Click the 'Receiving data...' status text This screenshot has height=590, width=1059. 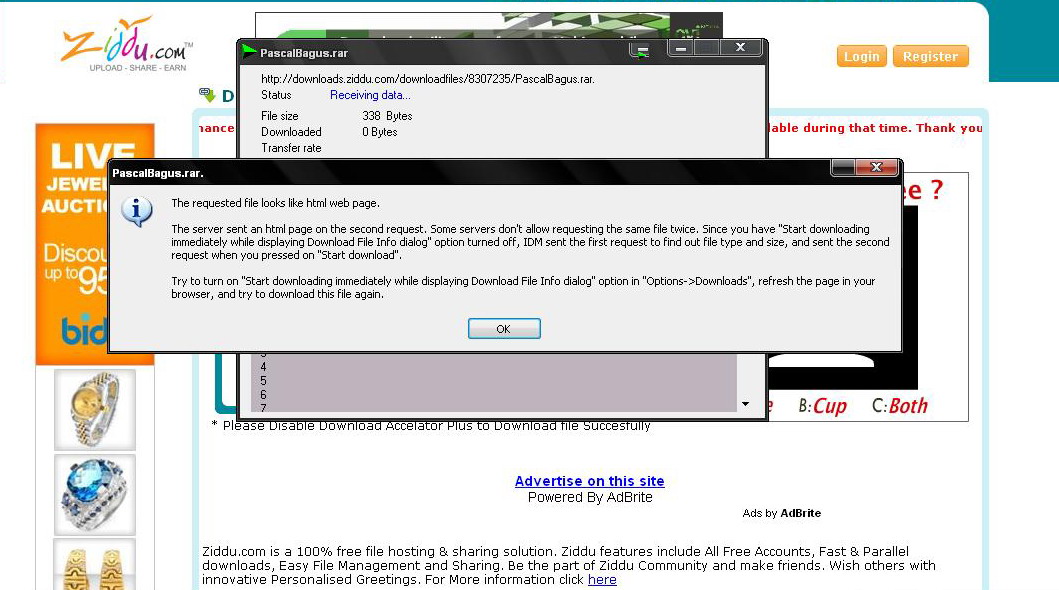tap(370, 95)
